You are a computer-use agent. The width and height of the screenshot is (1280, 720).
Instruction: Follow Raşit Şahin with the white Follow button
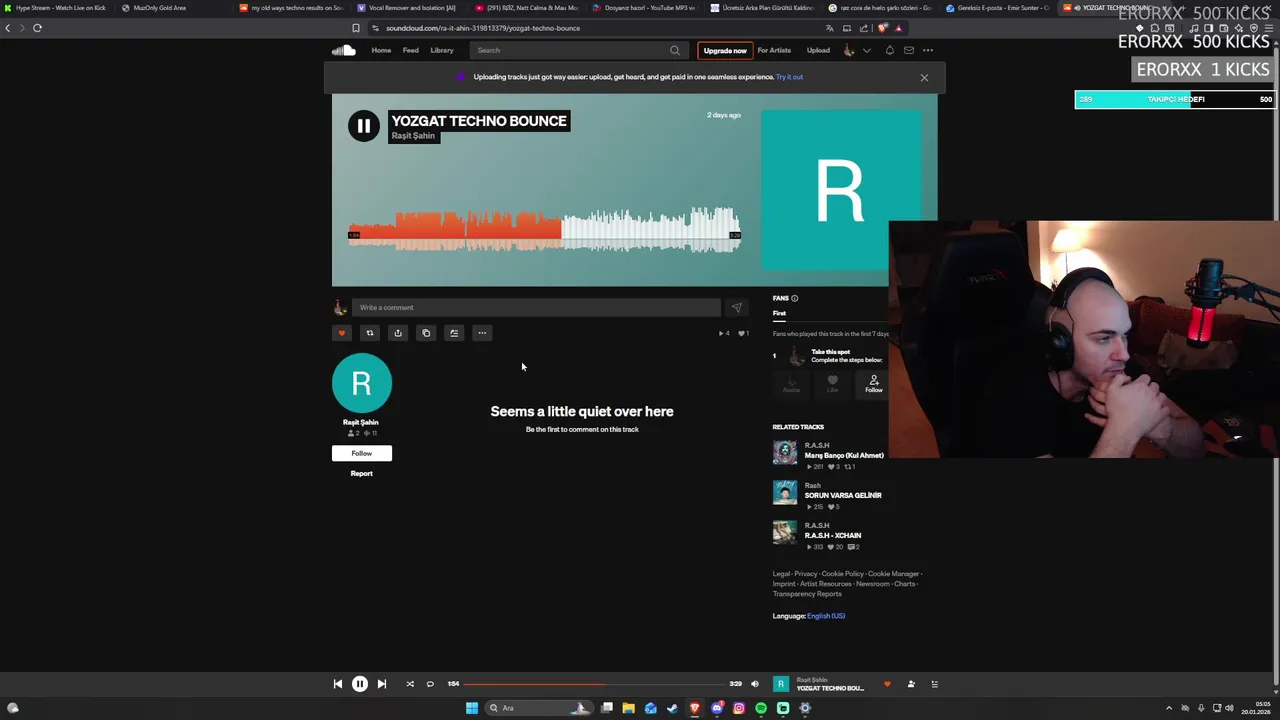(x=362, y=453)
